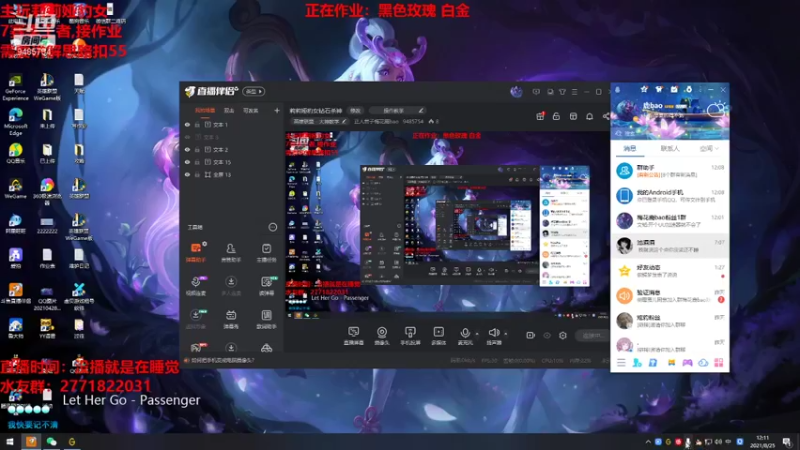800x450 pixels.
Task: Open the toolbox more-options circle button
Action: [x=273, y=227]
